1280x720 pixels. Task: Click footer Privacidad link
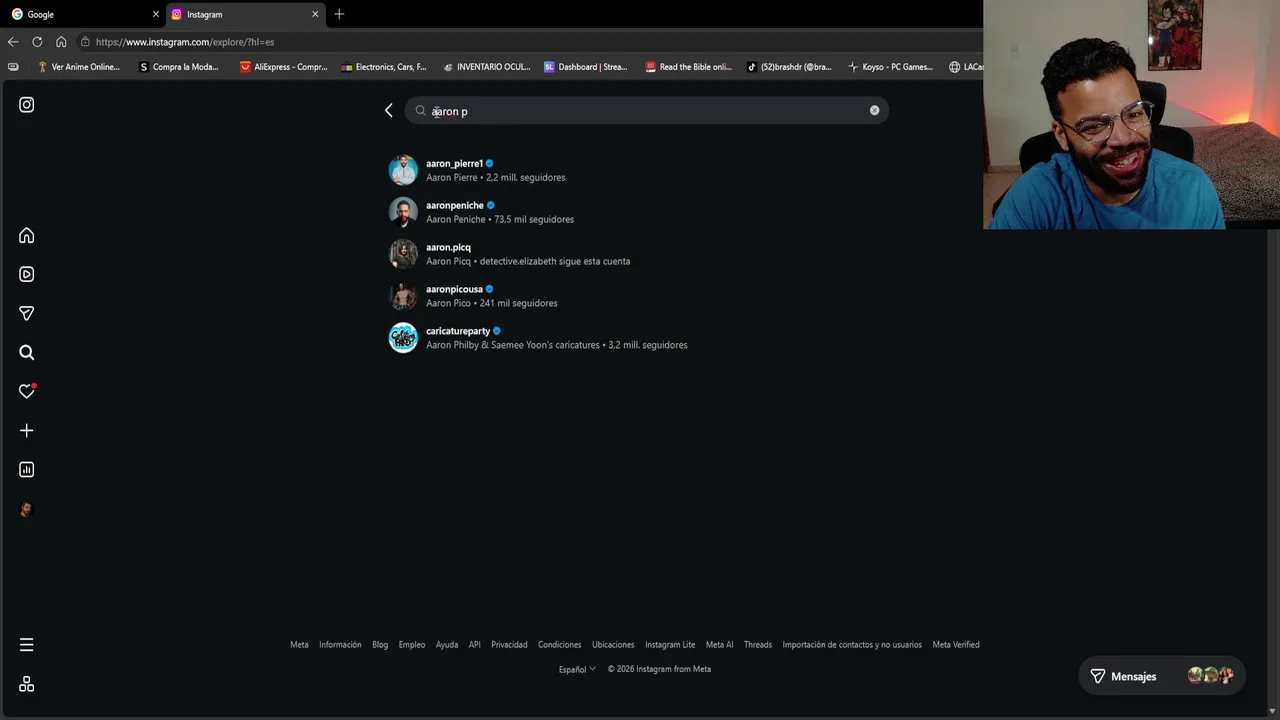(509, 645)
